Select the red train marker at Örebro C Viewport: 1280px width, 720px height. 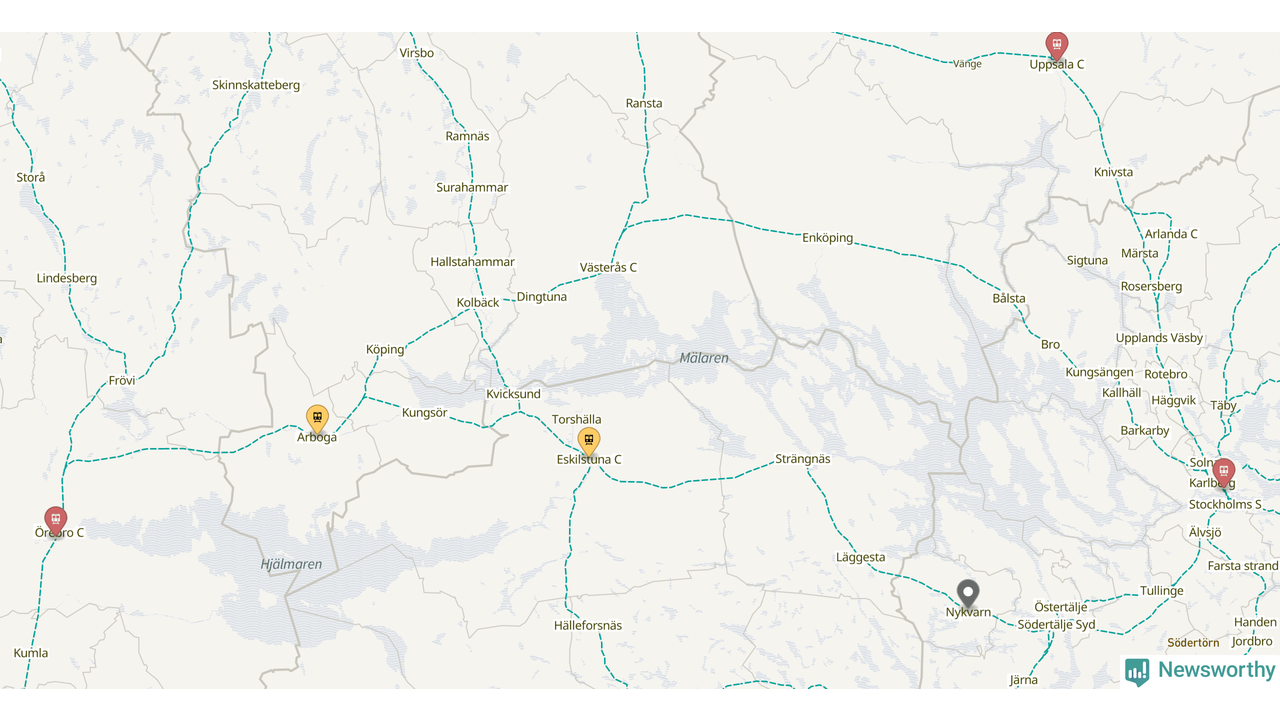[56, 520]
